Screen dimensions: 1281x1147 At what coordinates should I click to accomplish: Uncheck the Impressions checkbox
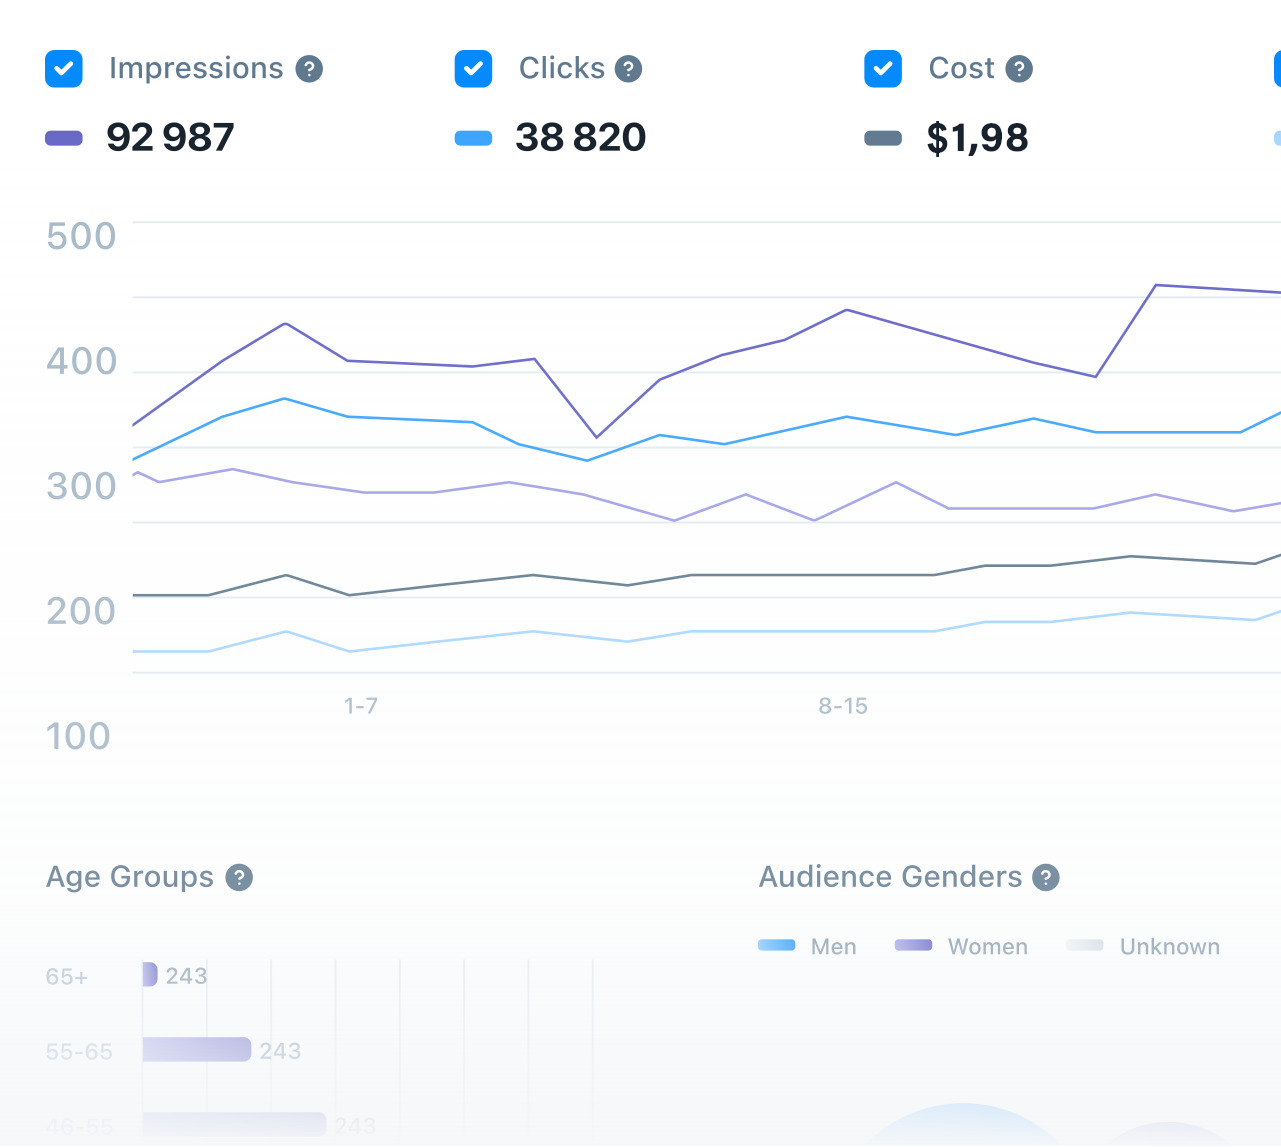(x=63, y=68)
